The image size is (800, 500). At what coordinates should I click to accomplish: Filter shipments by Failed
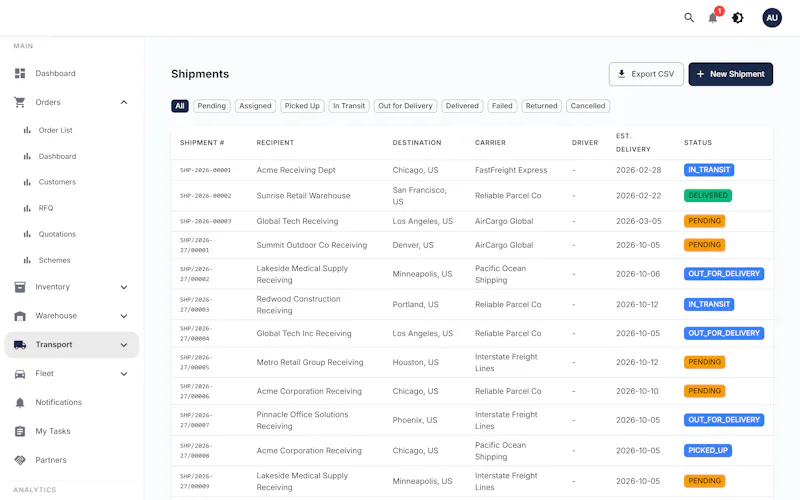coord(502,106)
